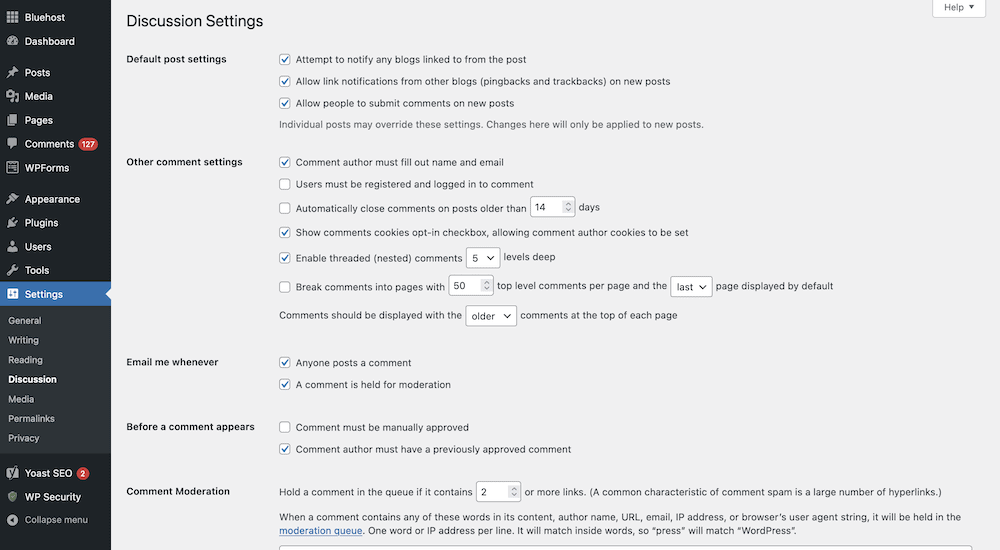Click the Media icon in sidebar
This screenshot has height=550, width=1000.
coord(12,97)
